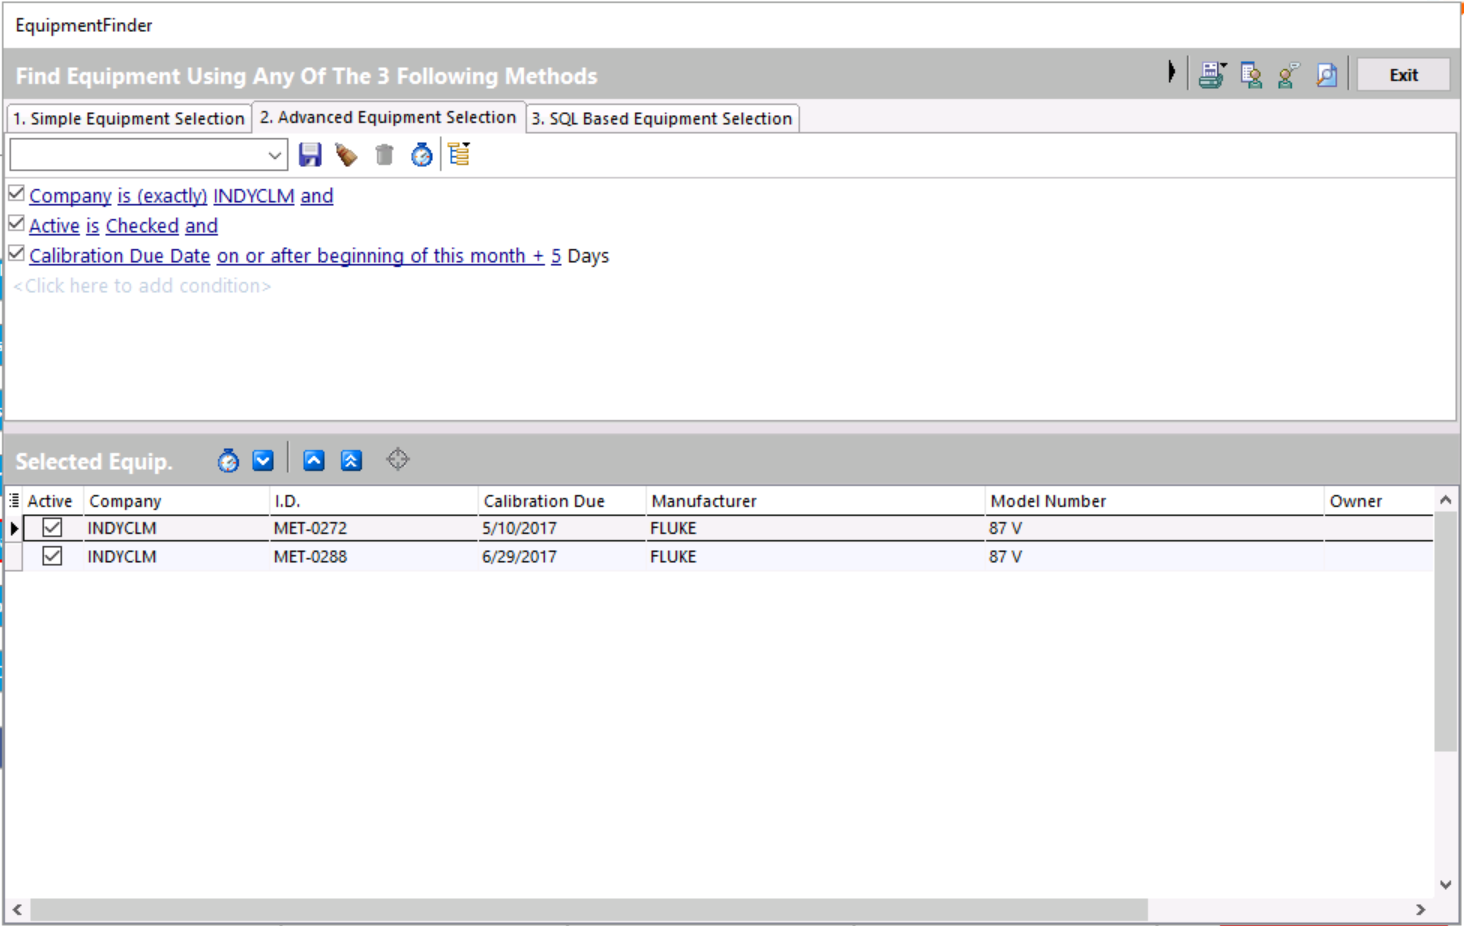Uncheck the Company condition checkbox
Screen dimensions: 1464x926
pyautogui.click(x=17, y=194)
